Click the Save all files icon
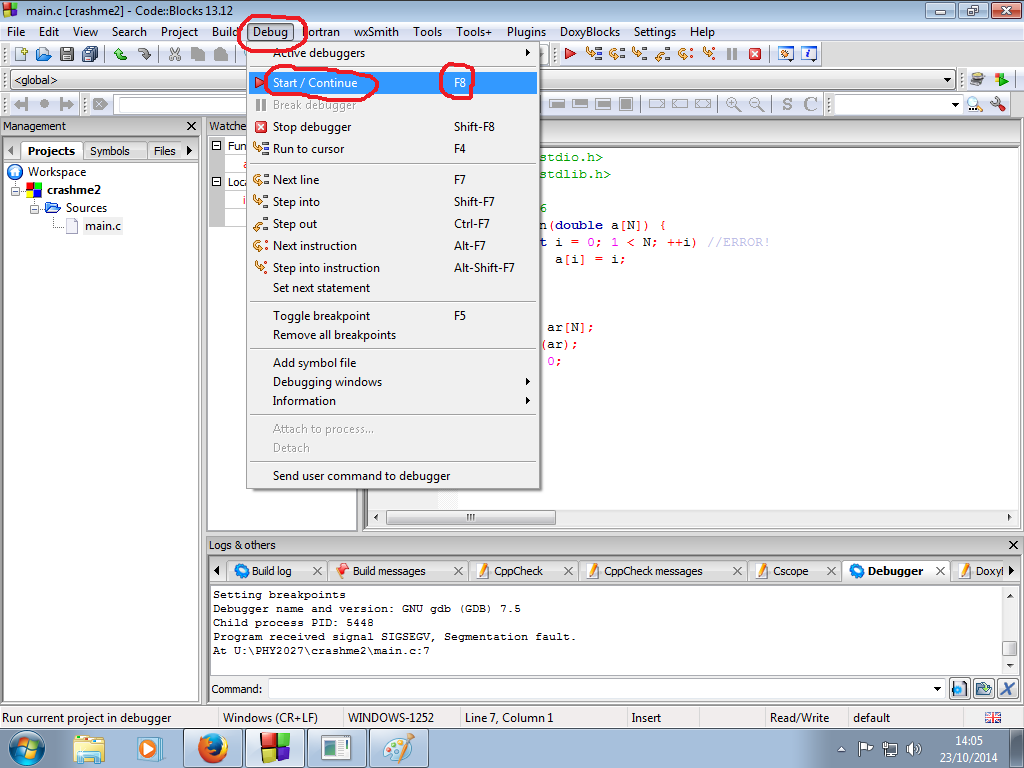1024x768 pixels. tap(90, 54)
